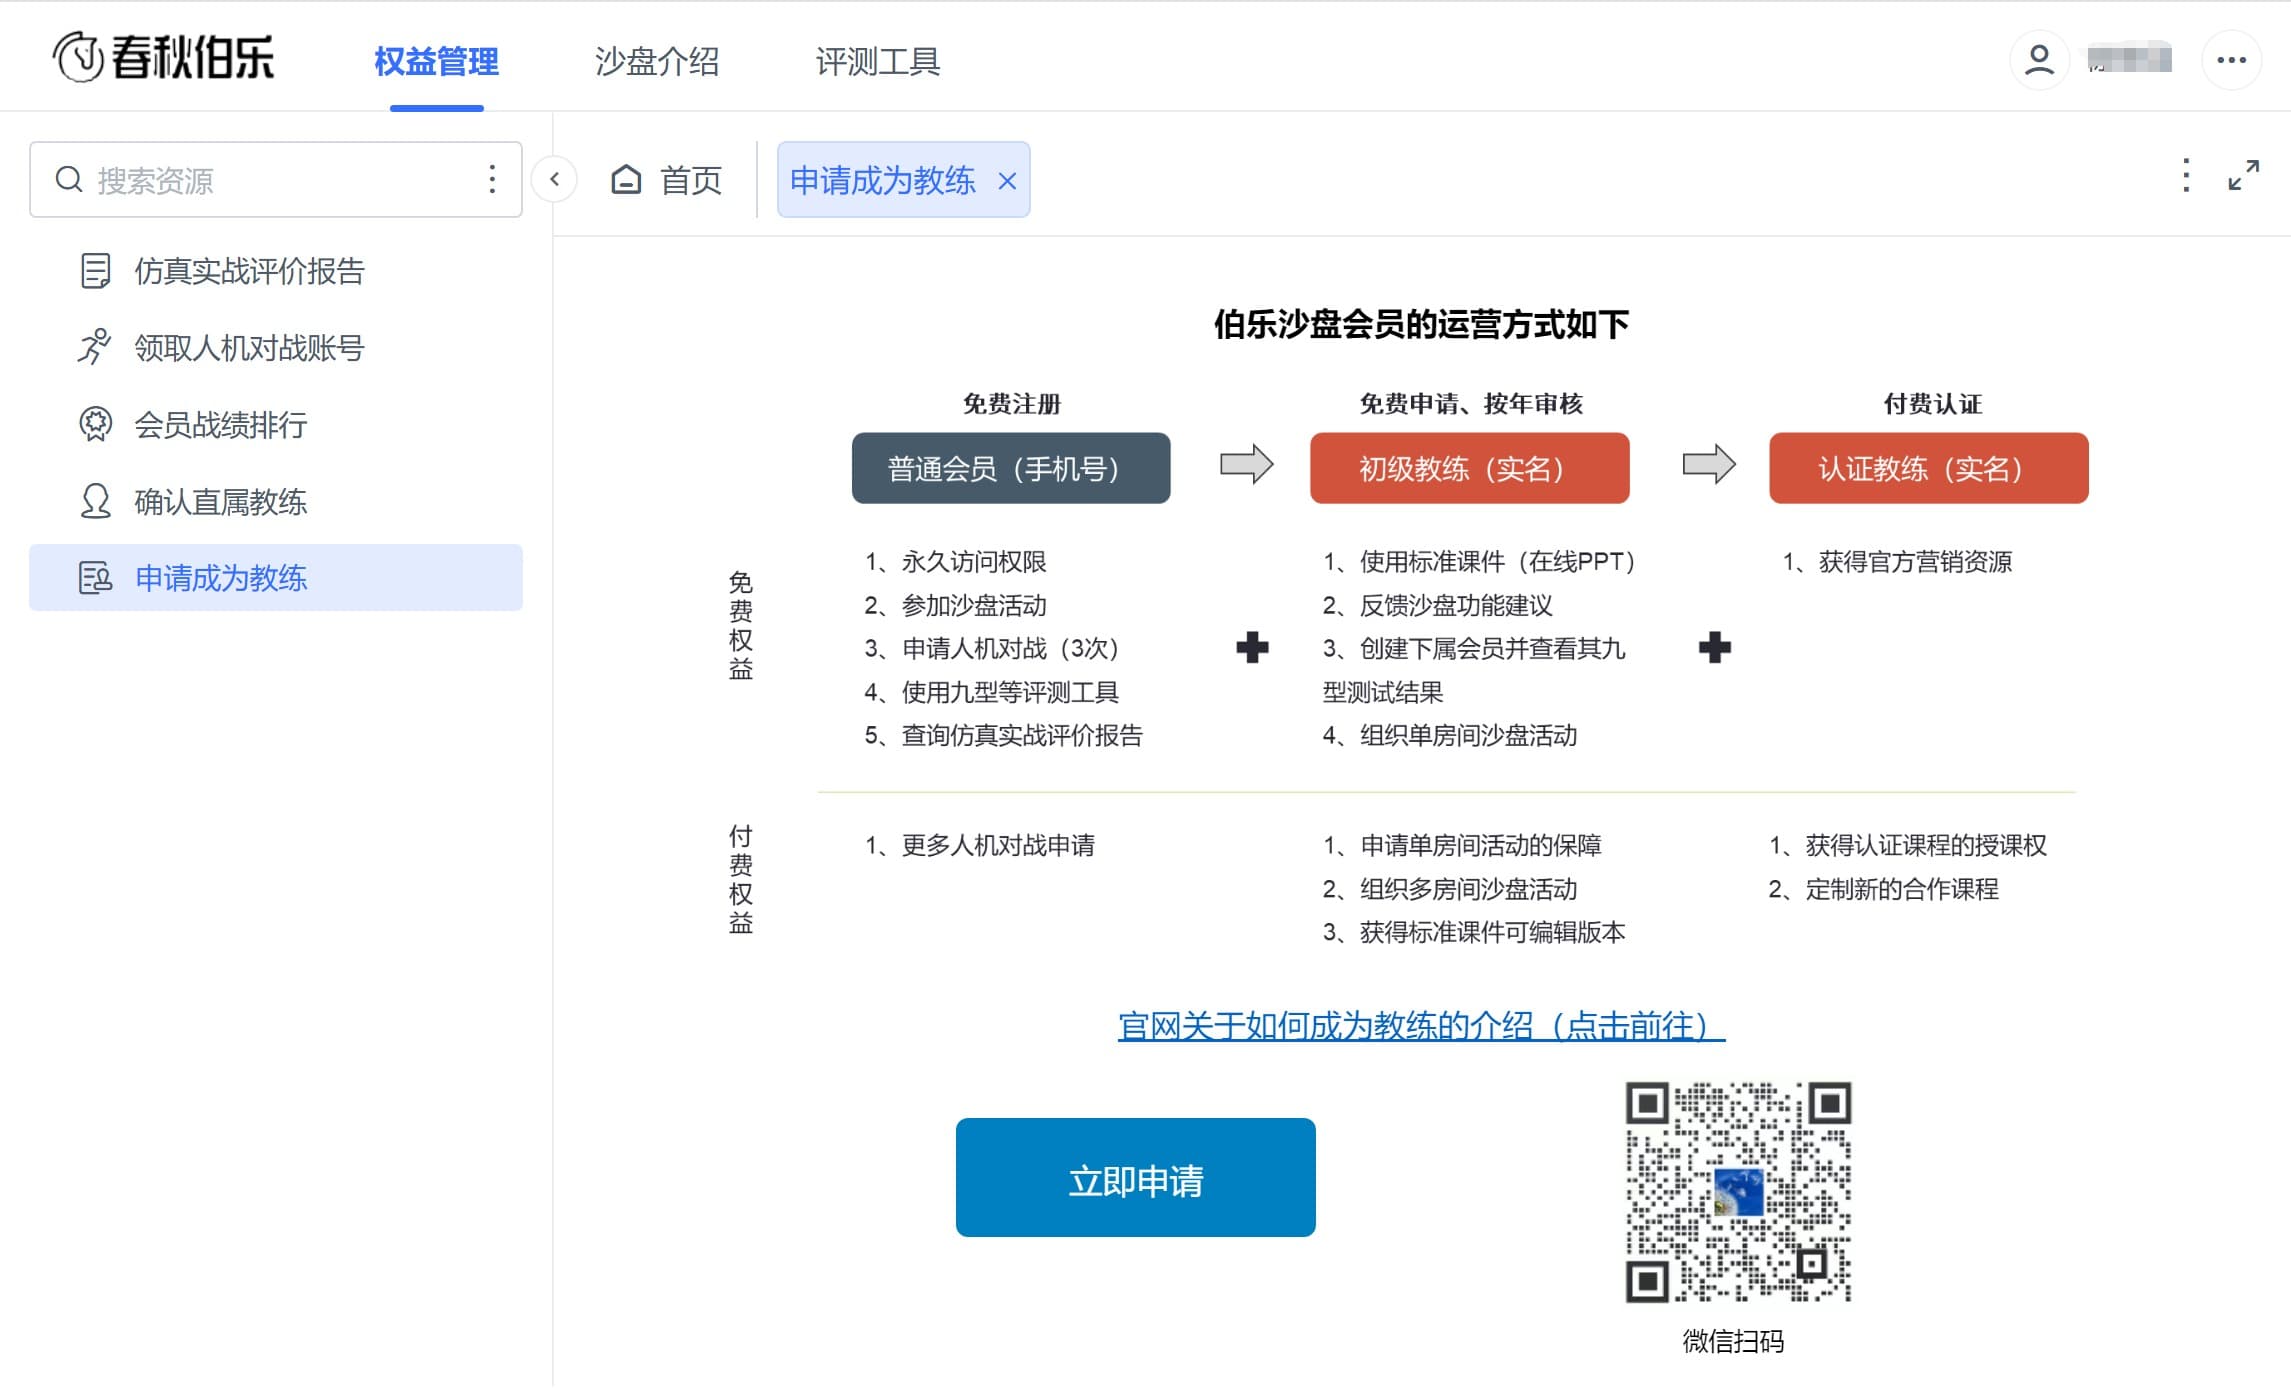
Task: Go to 首页 tab
Action: (666, 180)
